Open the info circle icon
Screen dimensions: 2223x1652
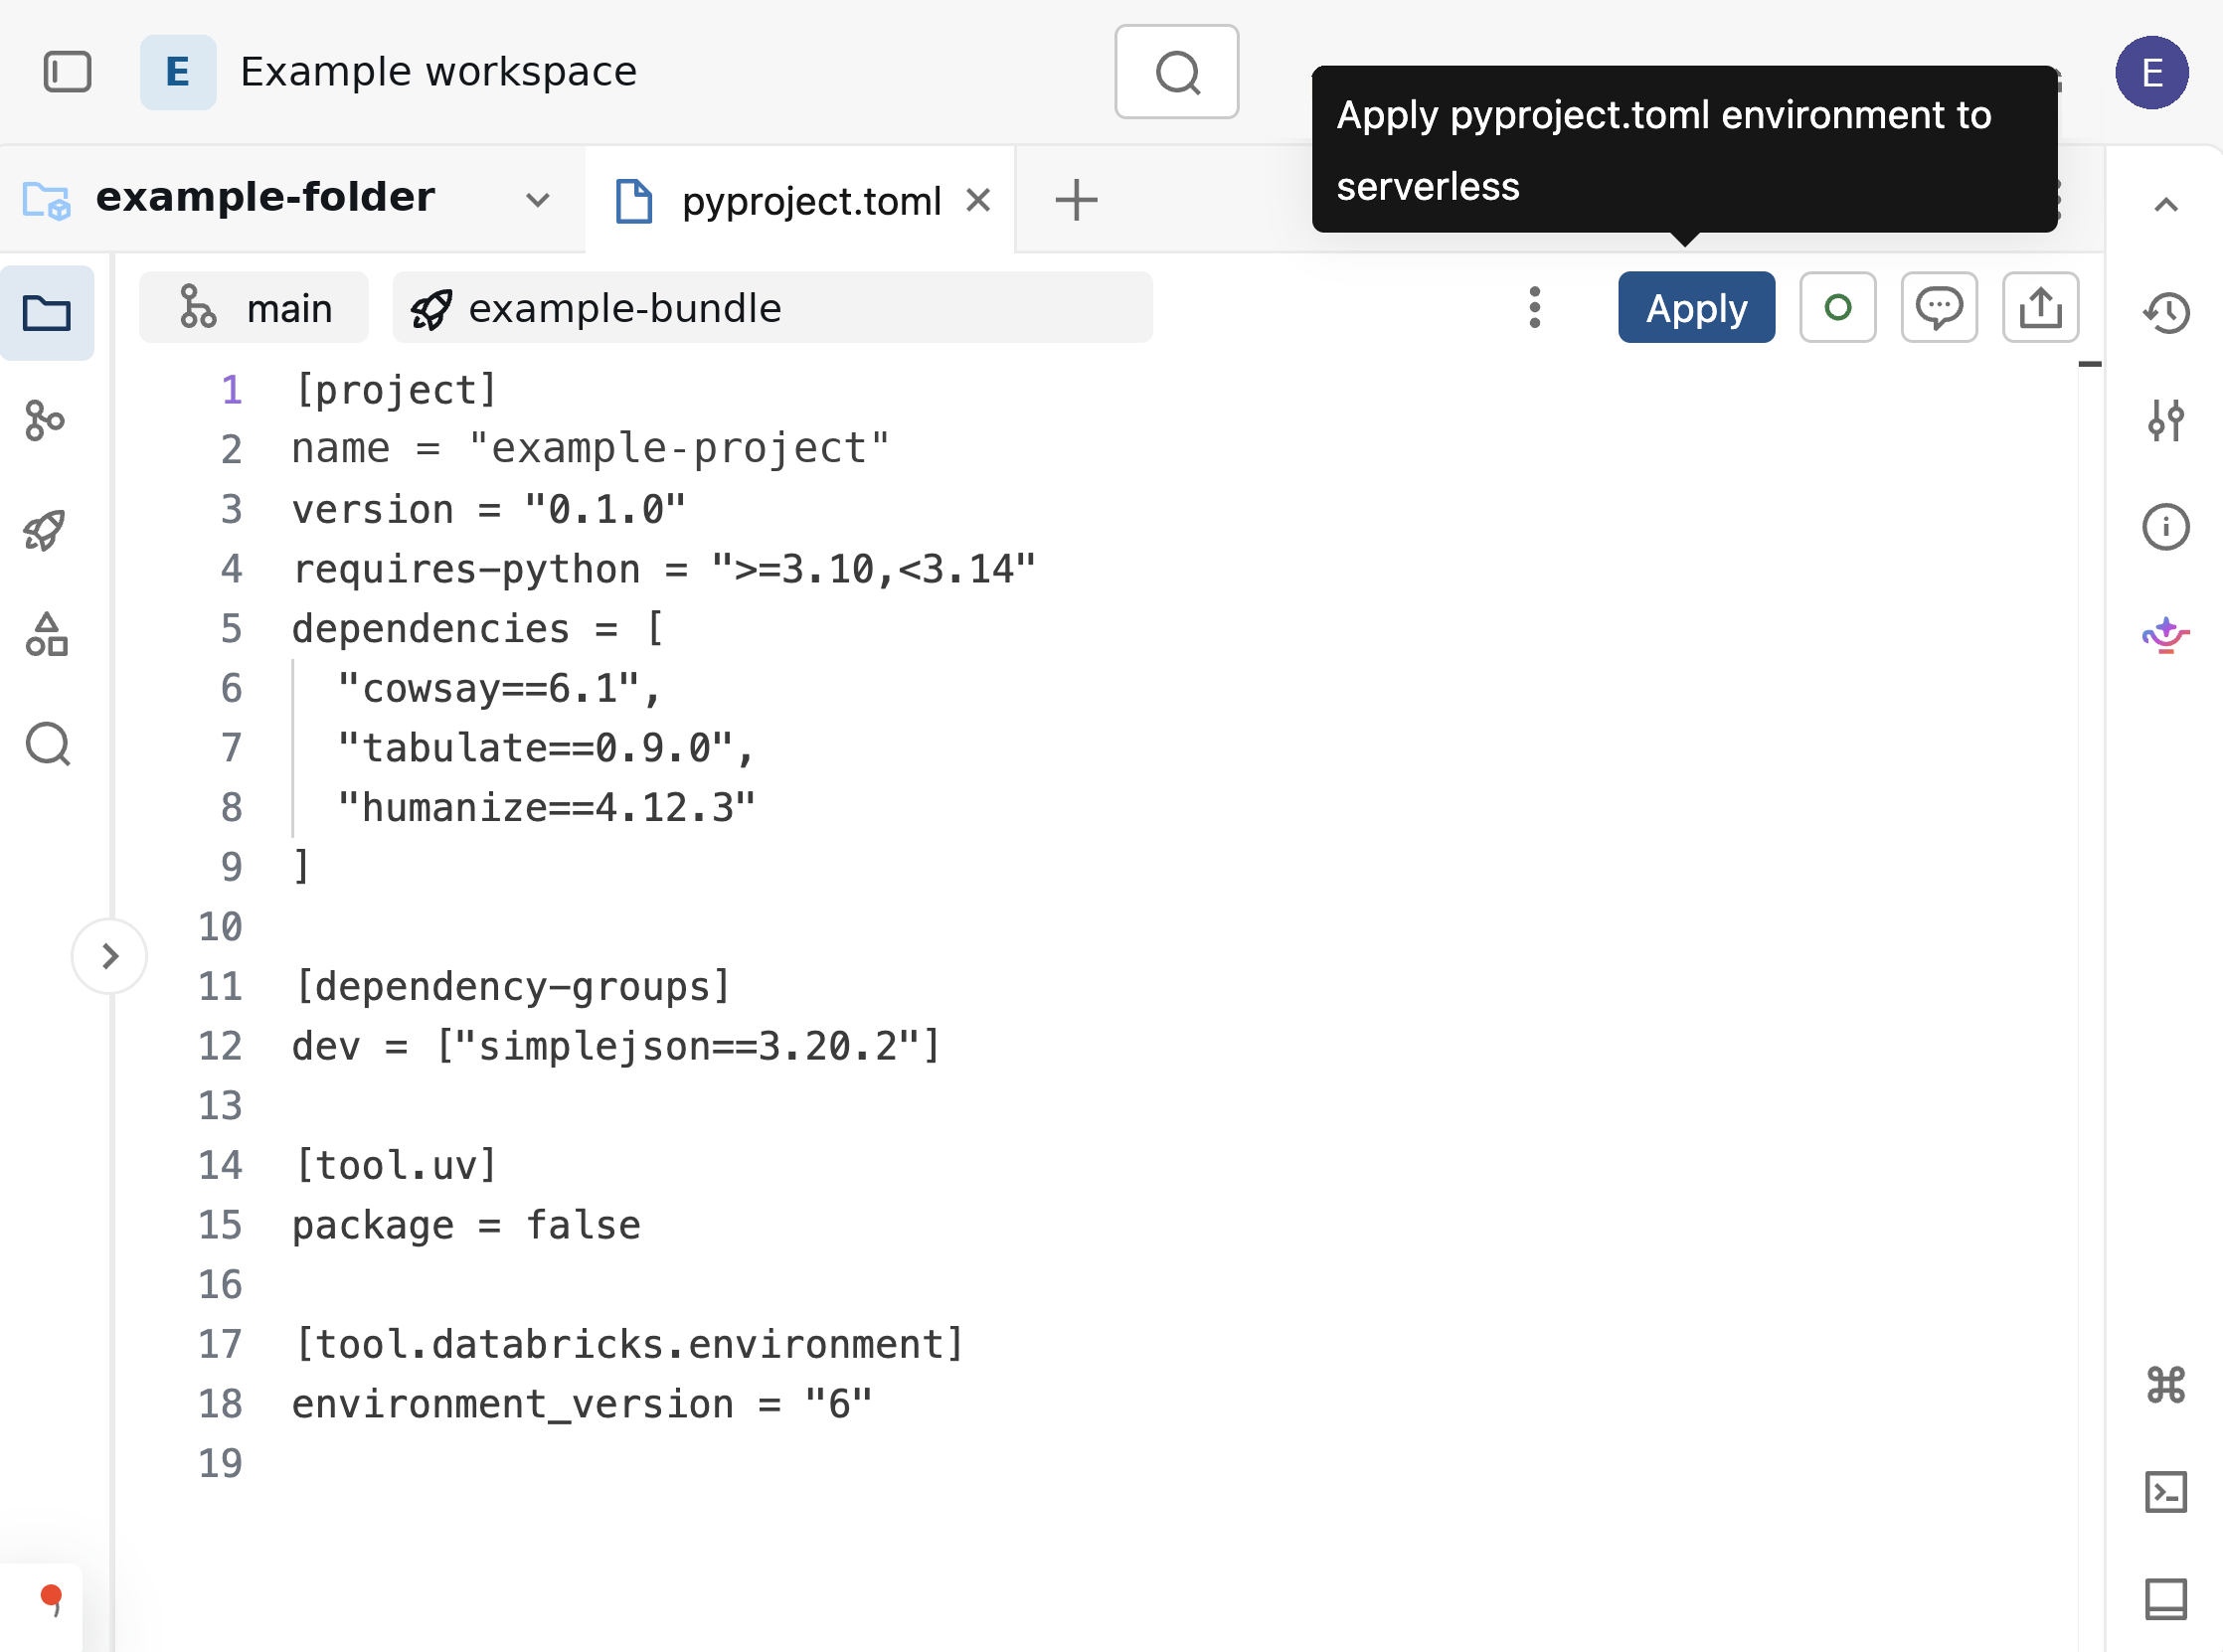[x=2165, y=527]
